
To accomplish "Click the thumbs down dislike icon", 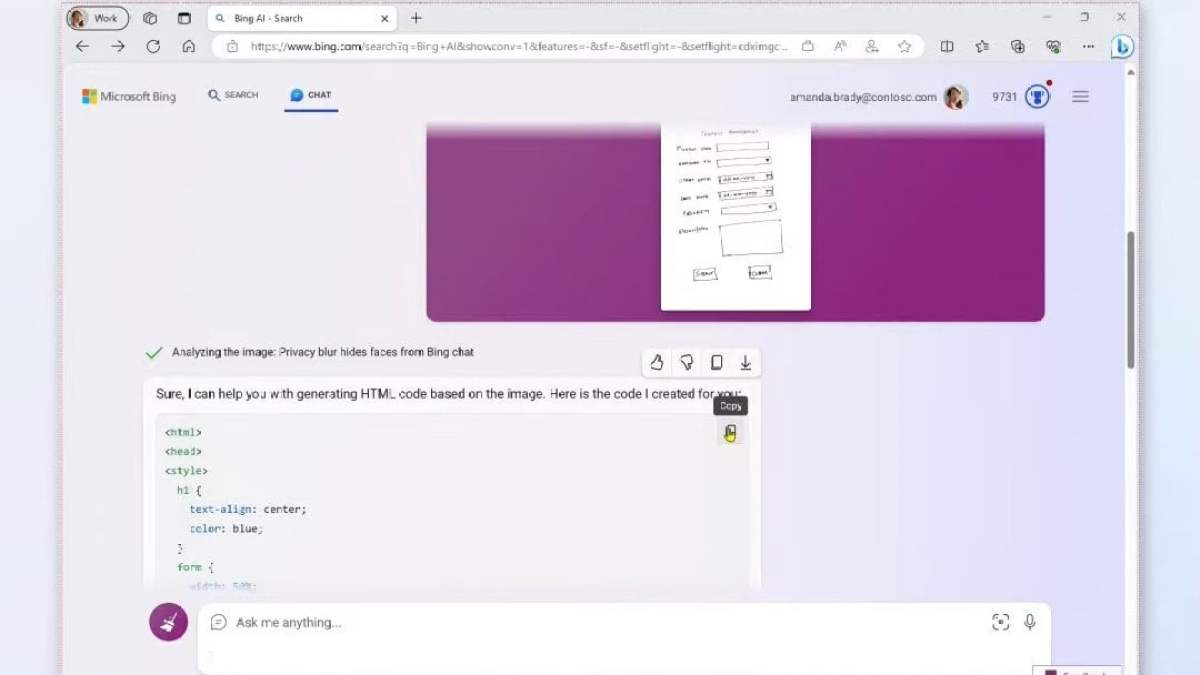I will [x=687, y=362].
